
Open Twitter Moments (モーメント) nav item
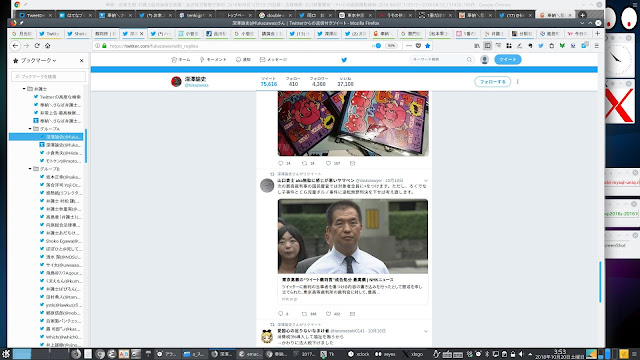coord(213,60)
